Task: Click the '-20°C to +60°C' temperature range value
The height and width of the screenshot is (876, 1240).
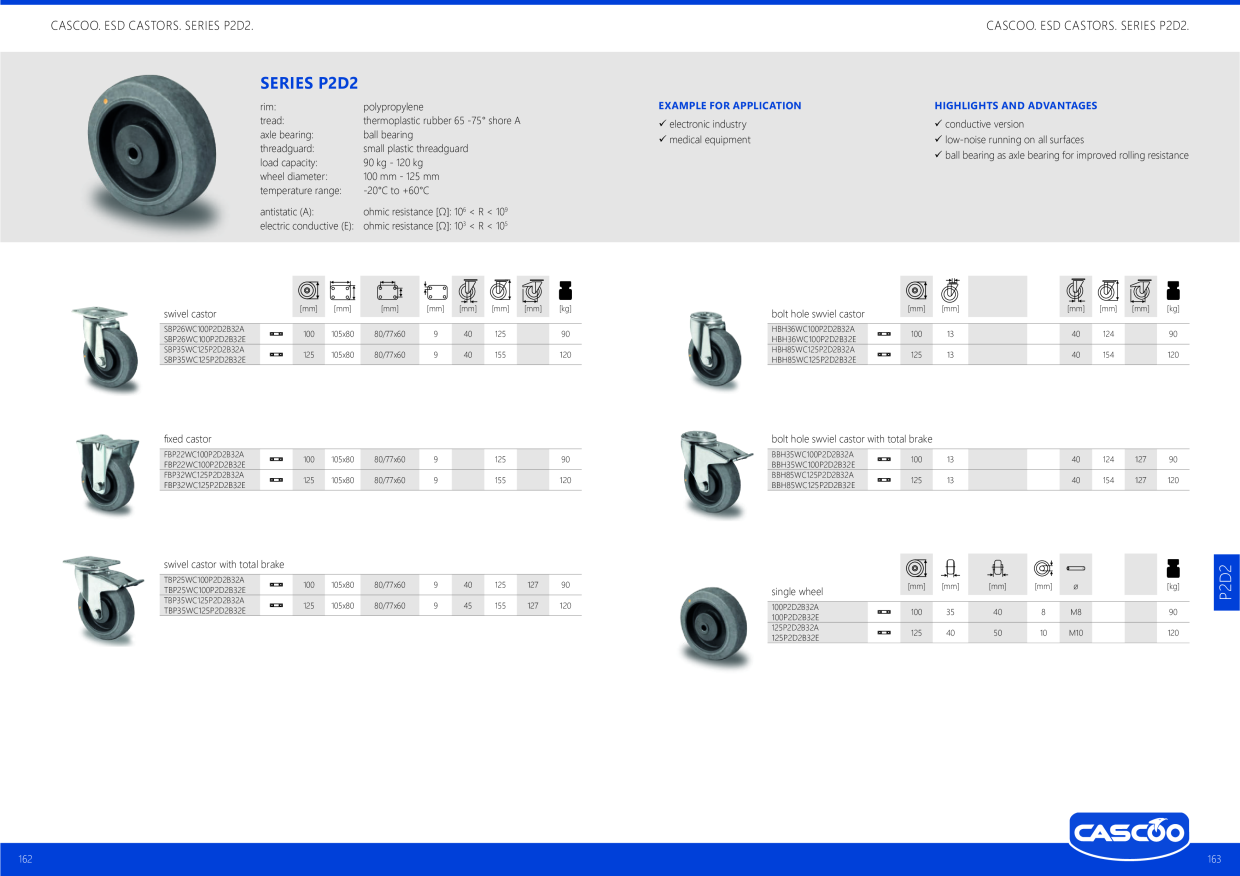Action: coord(396,191)
